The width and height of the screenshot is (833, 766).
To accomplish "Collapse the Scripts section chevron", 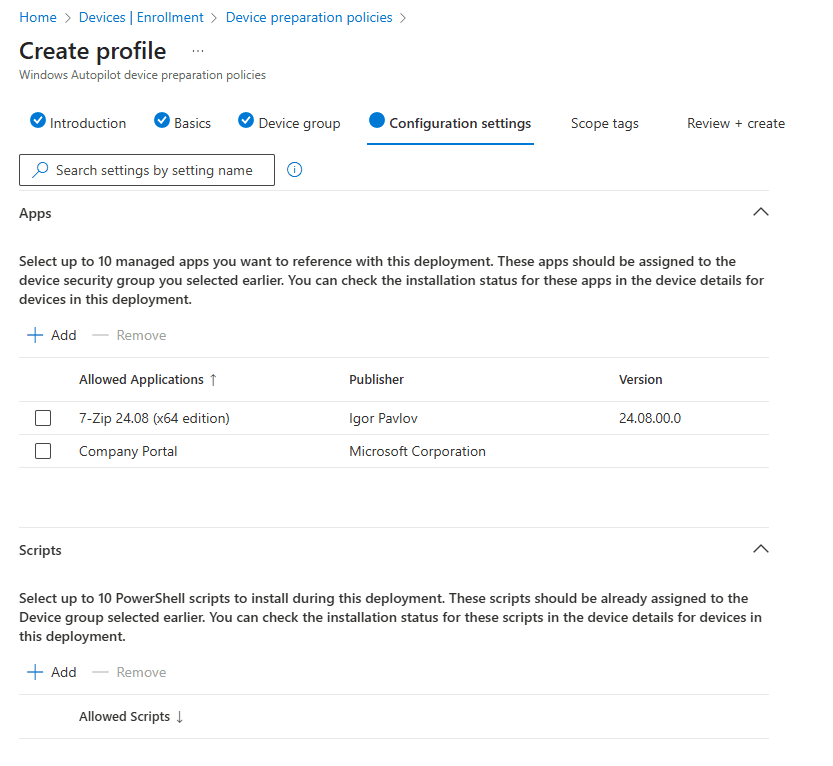I will point(760,550).
